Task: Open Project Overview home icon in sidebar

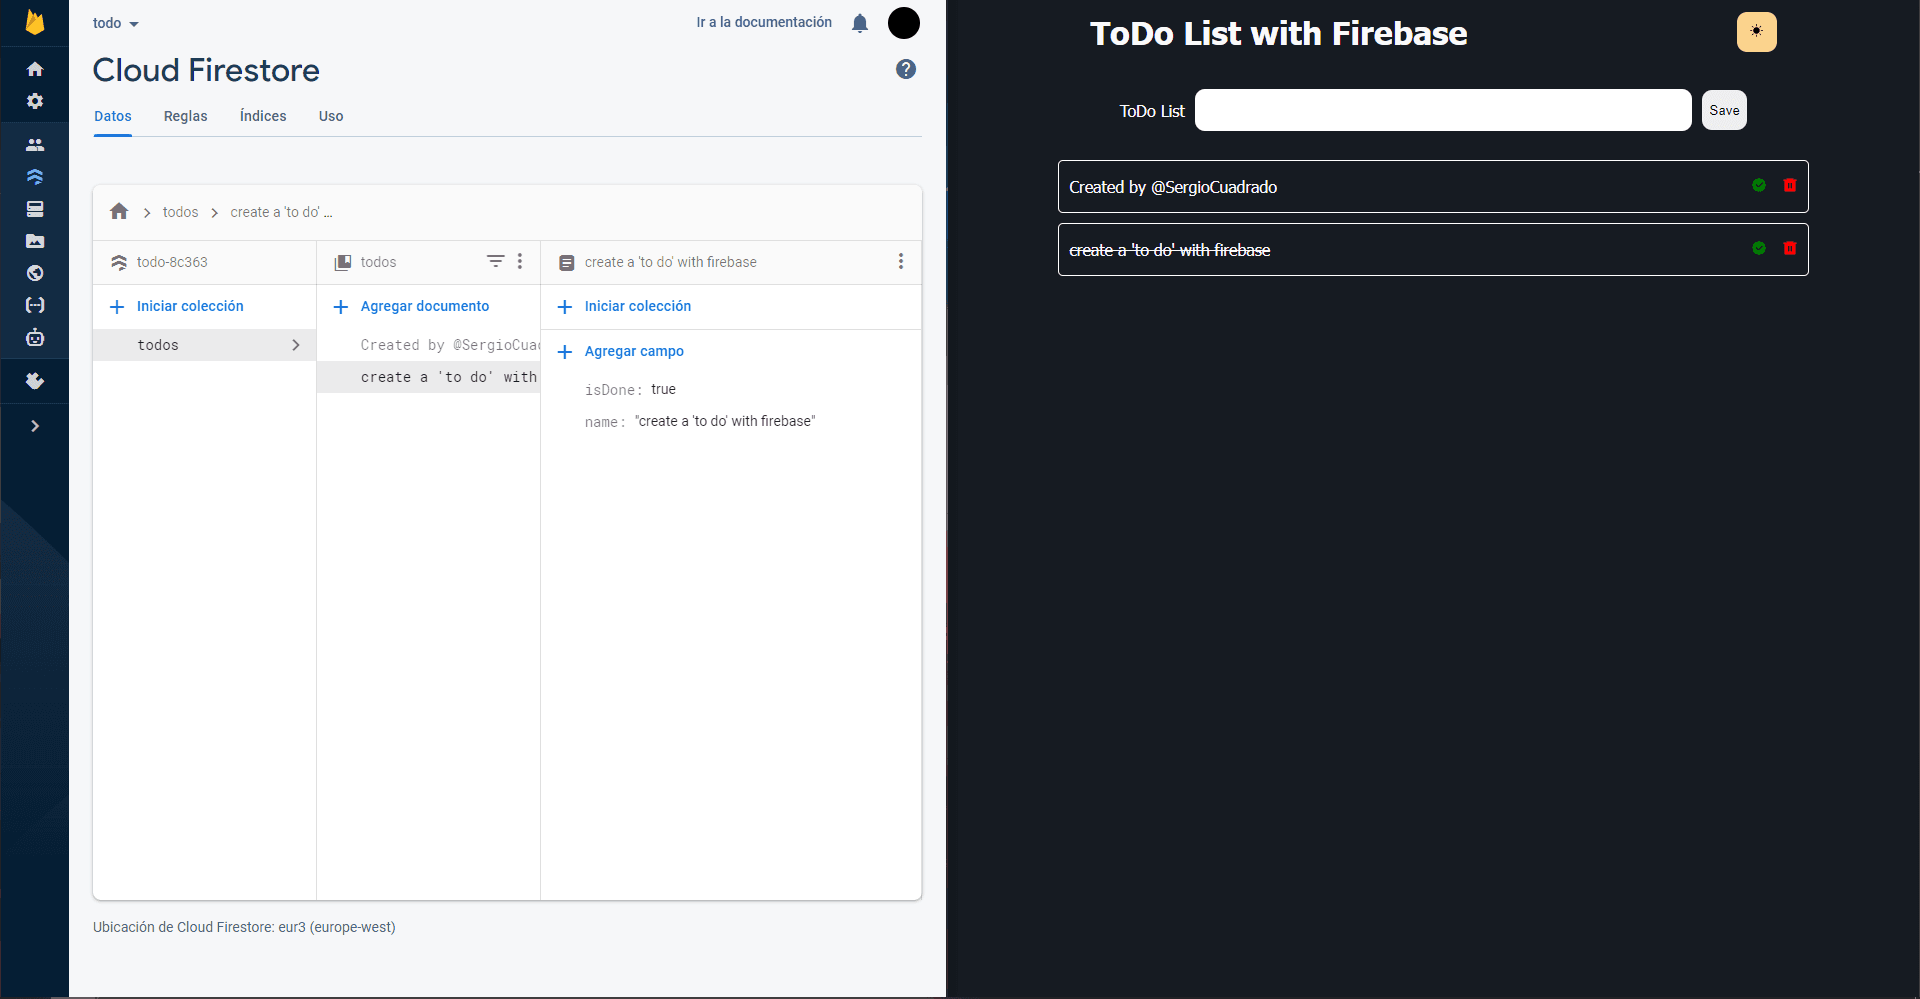Action: [35, 69]
